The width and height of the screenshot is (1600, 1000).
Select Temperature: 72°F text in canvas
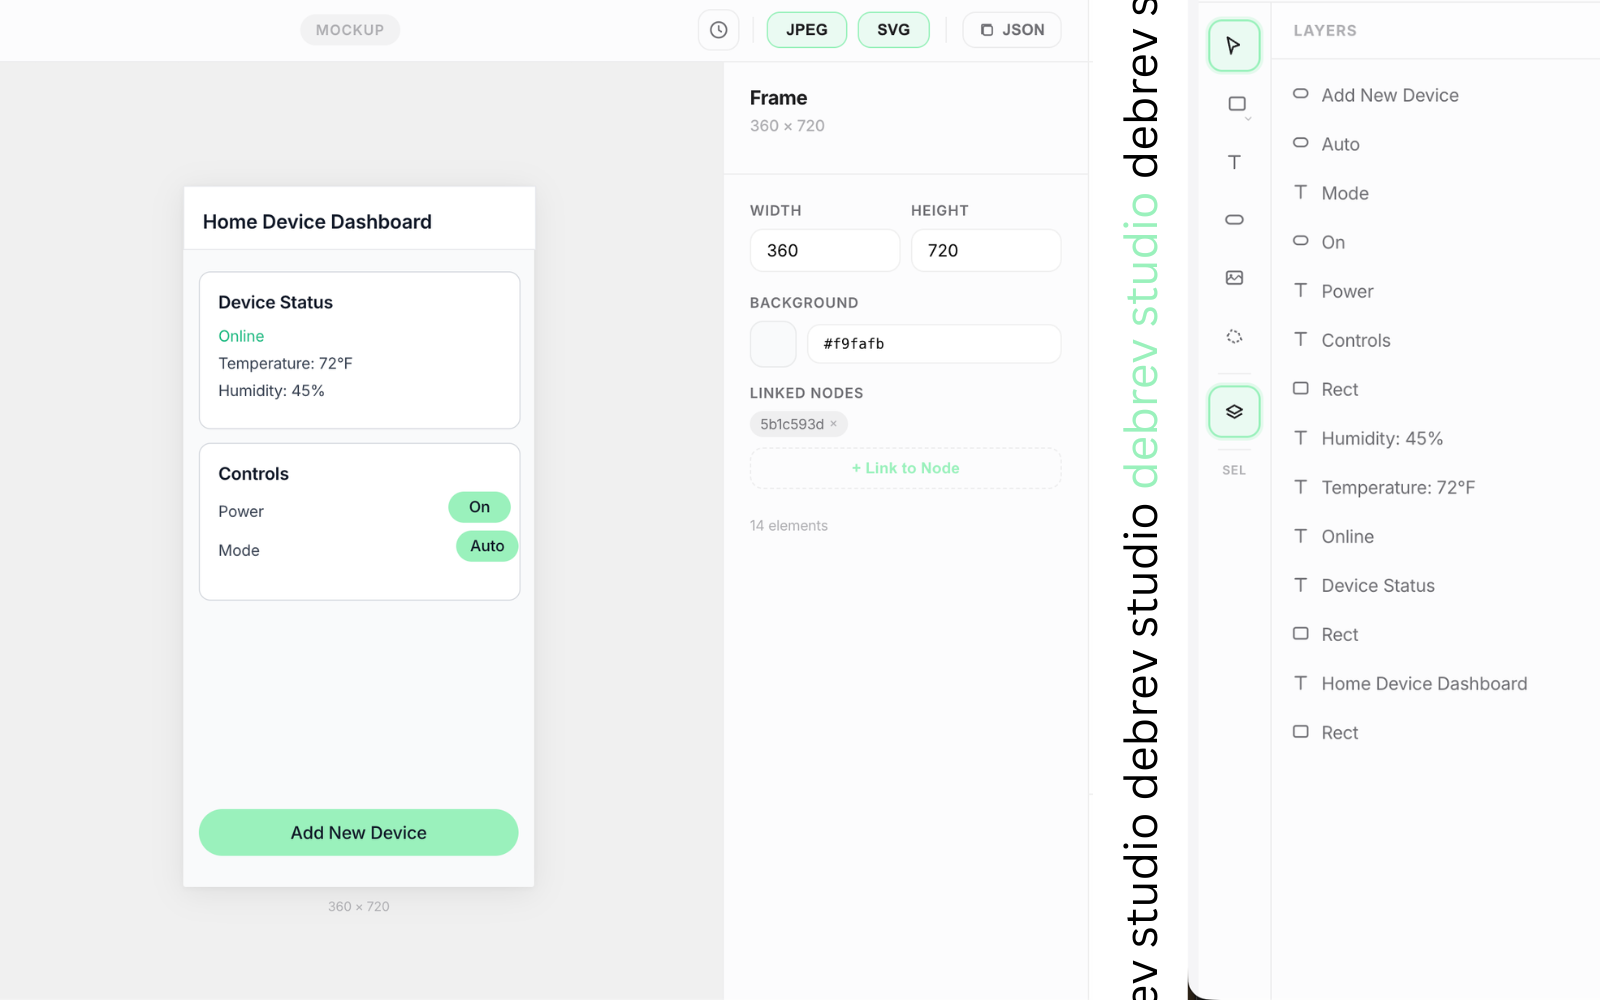[x=285, y=364]
